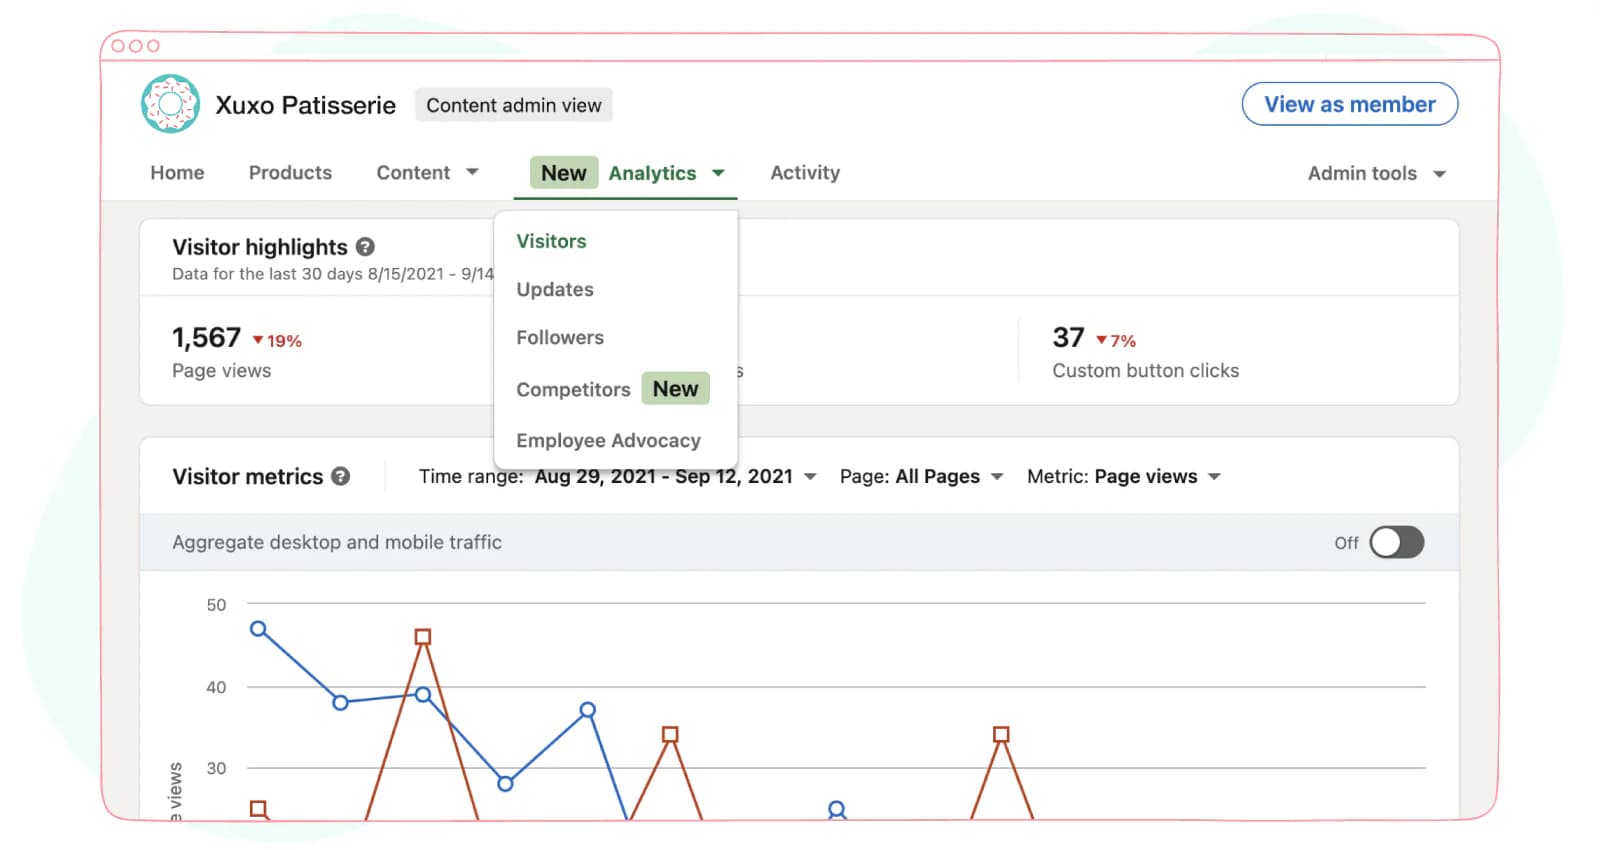Click the Xuxo Patisserie page name
Image resolution: width=1600 pixels, height=850 pixels.
pos(306,105)
